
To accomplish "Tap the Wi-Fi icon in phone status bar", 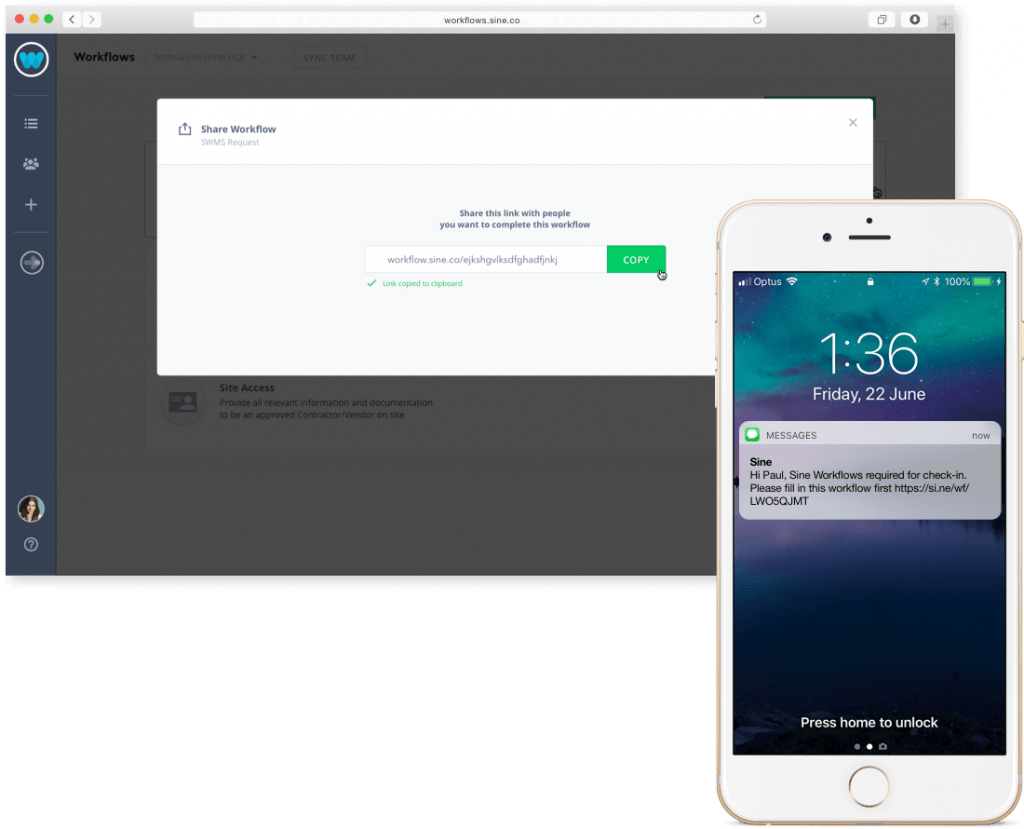I will tap(792, 282).
